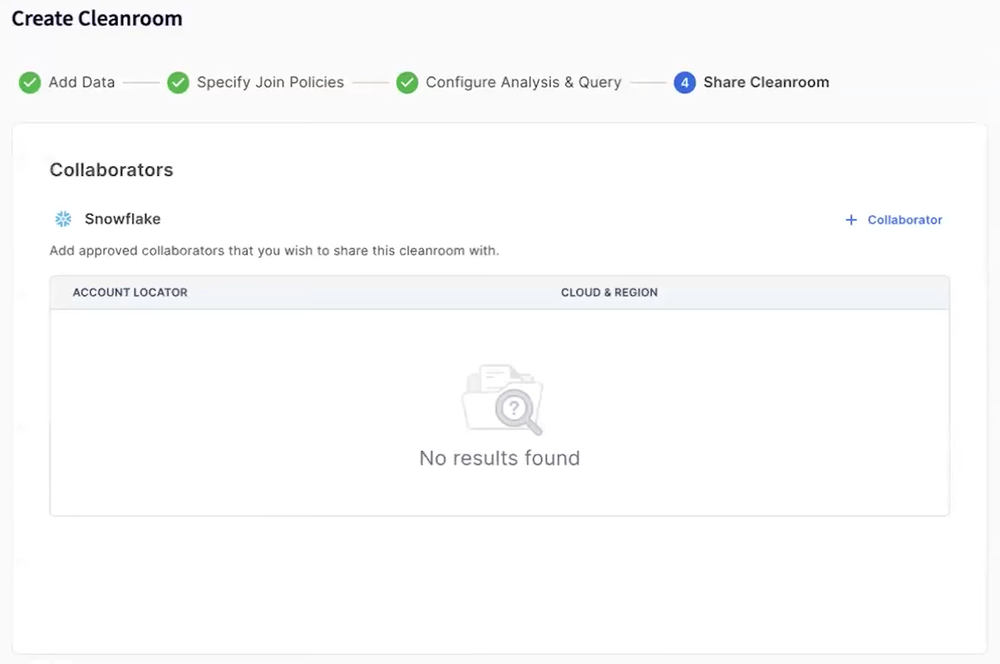Click the Create Cleanroom page title
Image resolution: width=1000 pixels, height=664 pixels.
pyautogui.click(x=96, y=18)
